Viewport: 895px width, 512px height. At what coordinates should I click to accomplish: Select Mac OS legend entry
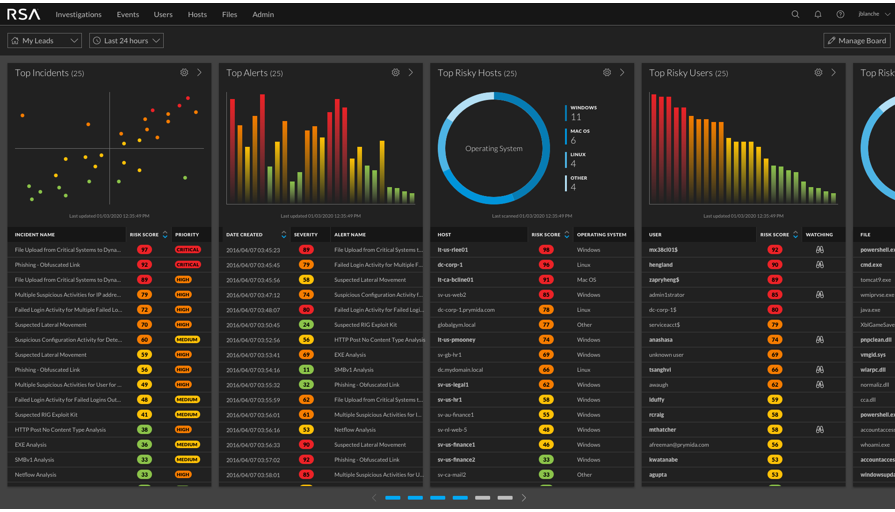578,136
